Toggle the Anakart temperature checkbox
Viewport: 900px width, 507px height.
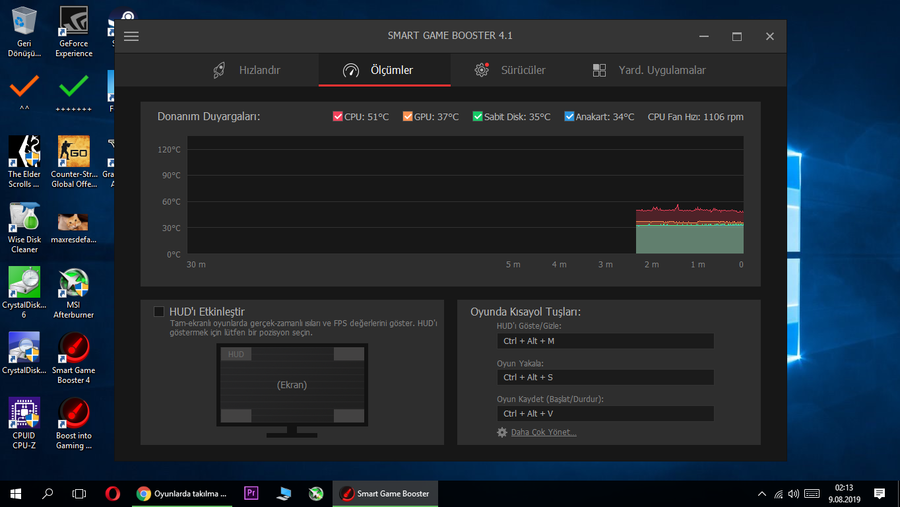coord(569,117)
